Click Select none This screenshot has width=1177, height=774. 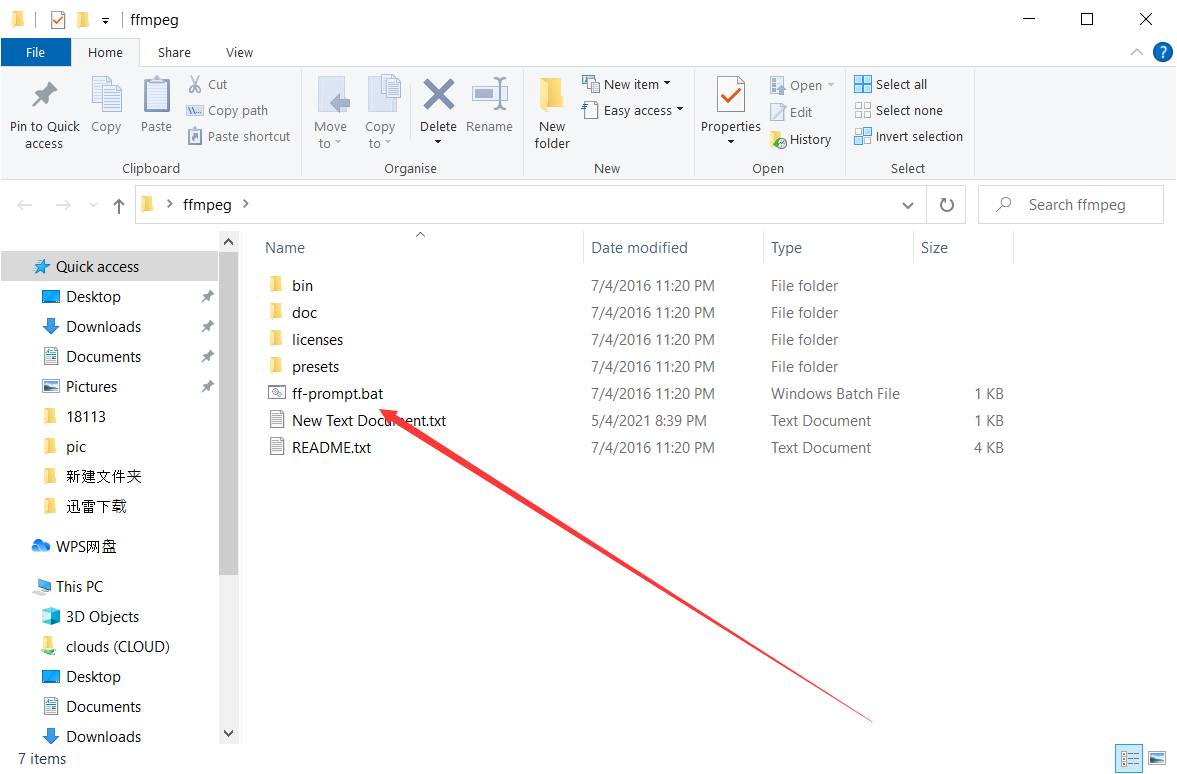899,110
